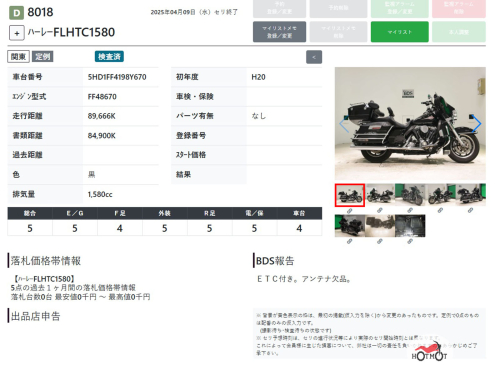
Task: Open link icon under the second thumbnail
Action: 380,210
